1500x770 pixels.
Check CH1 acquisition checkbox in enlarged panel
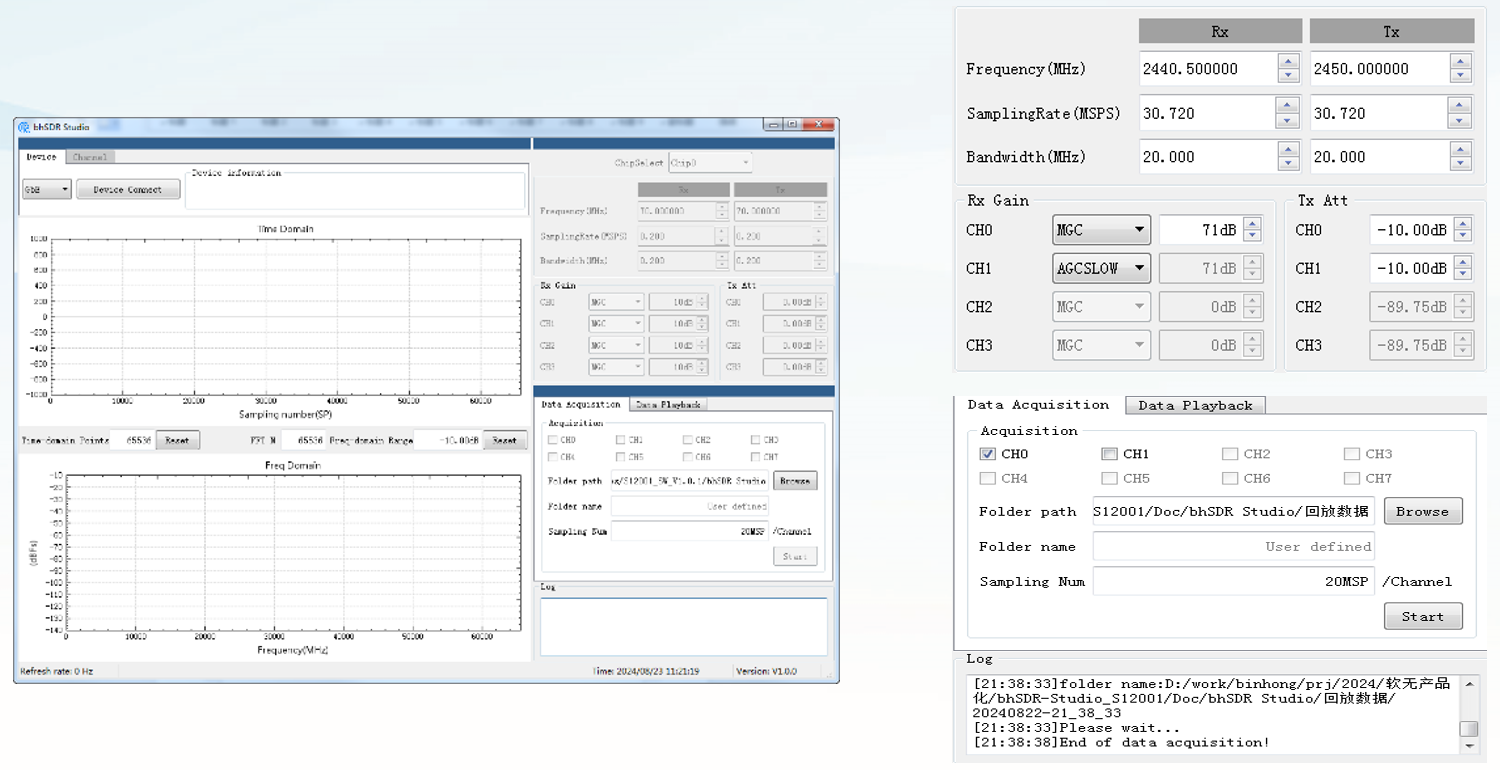1109,454
